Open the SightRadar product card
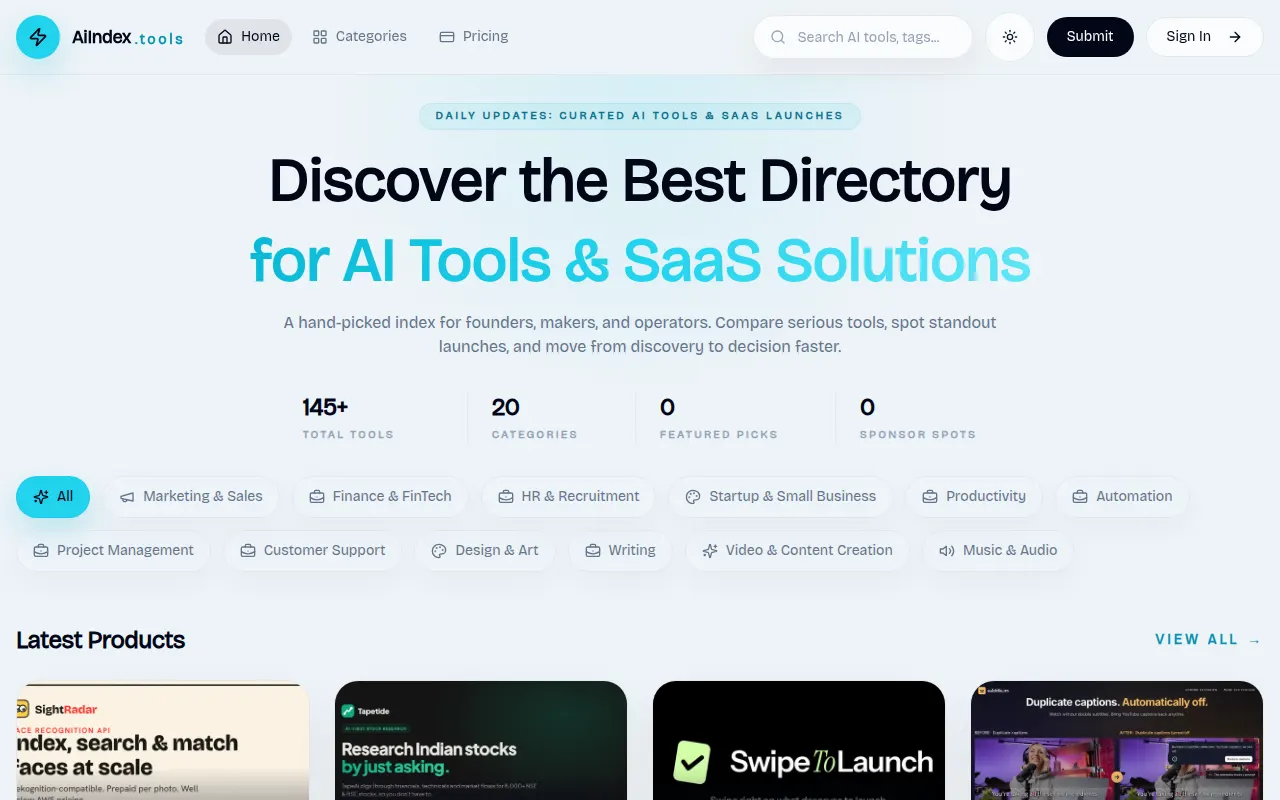Screen dimensions: 1280x800 (163, 741)
